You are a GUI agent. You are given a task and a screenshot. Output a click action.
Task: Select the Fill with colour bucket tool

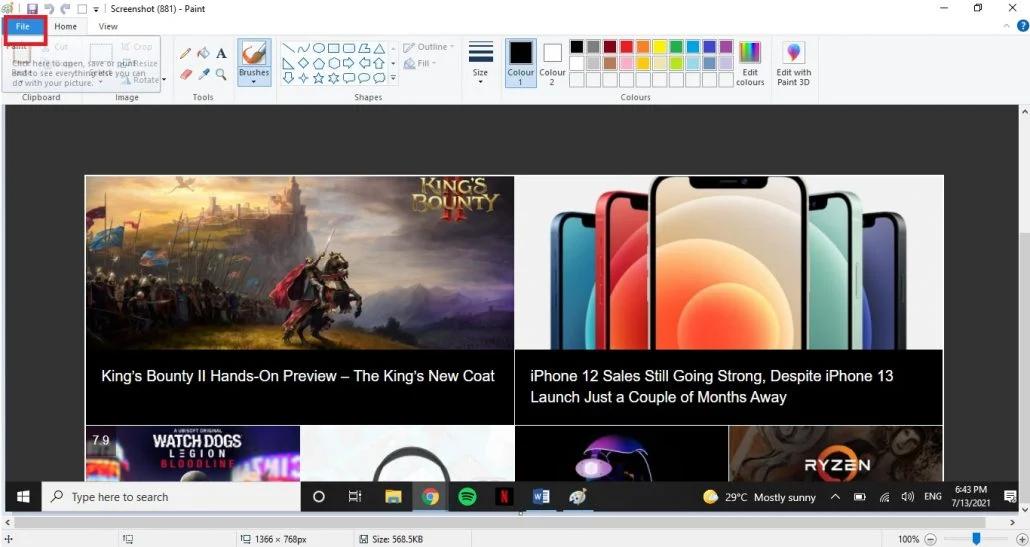pos(204,53)
